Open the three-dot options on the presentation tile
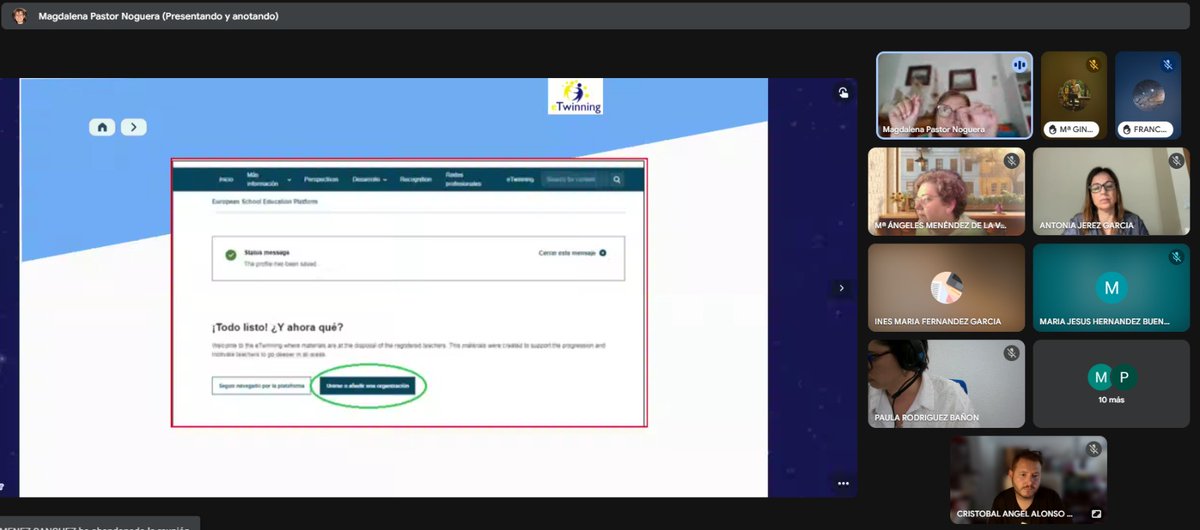 (x=843, y=483)
